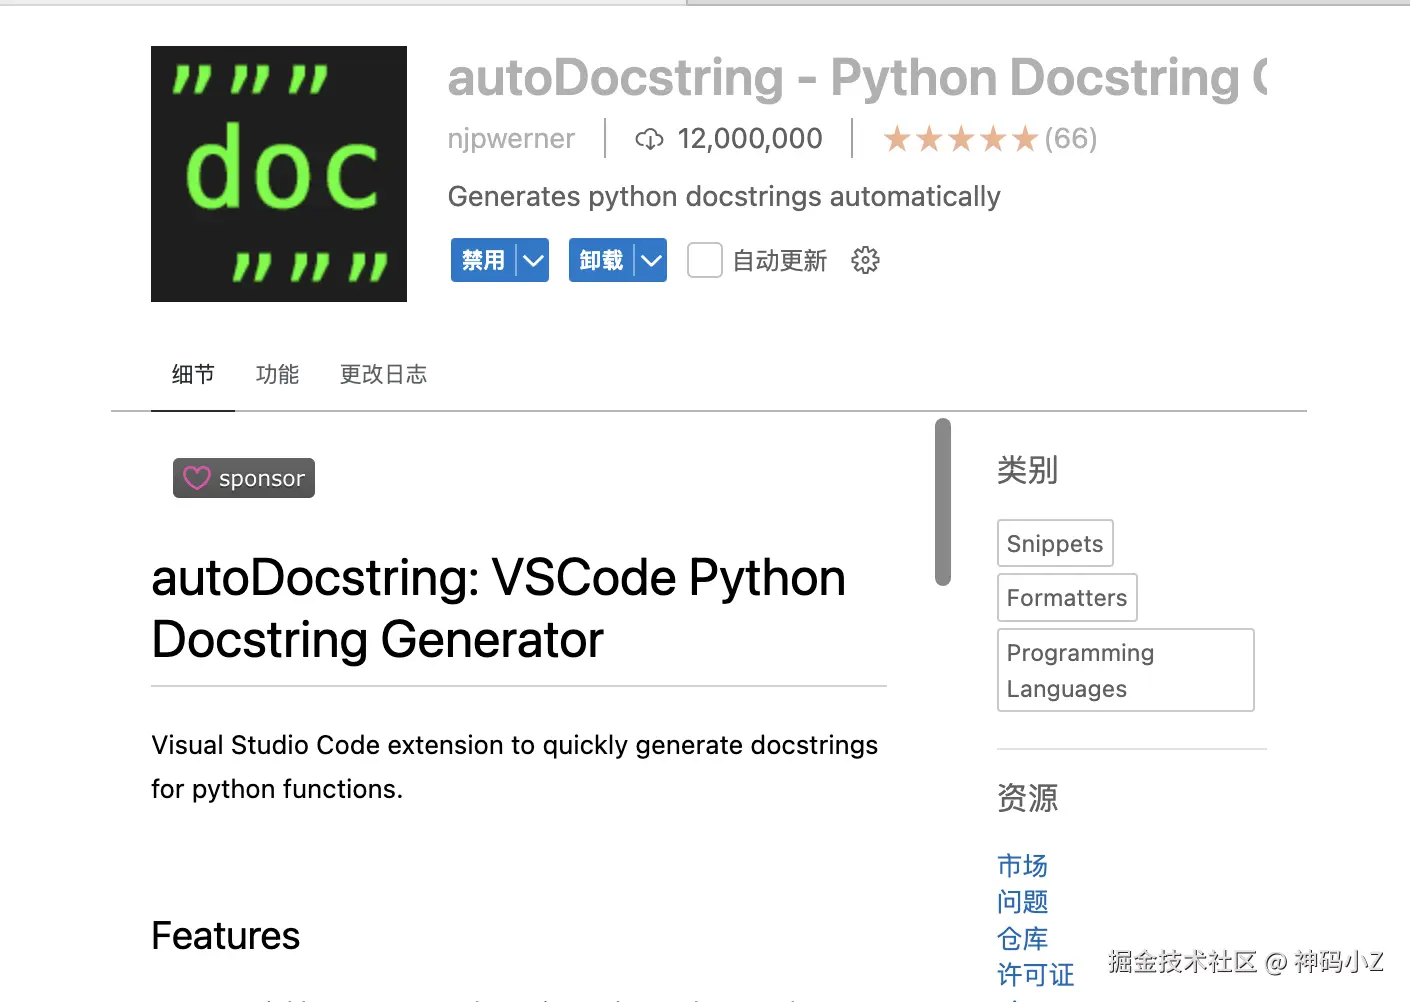Click the five-star rating icons
This screenshot has width=1410, height=1002.
pos(961,139)
